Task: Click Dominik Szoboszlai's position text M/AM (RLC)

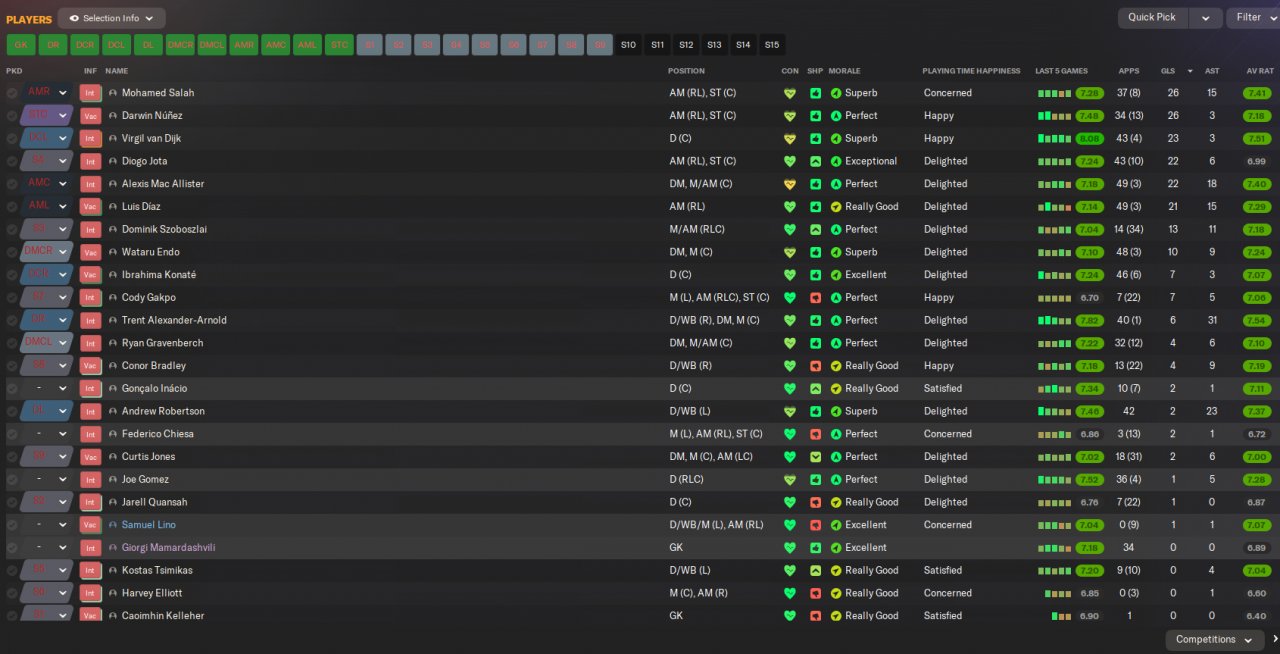Action: tap(697, 229)
